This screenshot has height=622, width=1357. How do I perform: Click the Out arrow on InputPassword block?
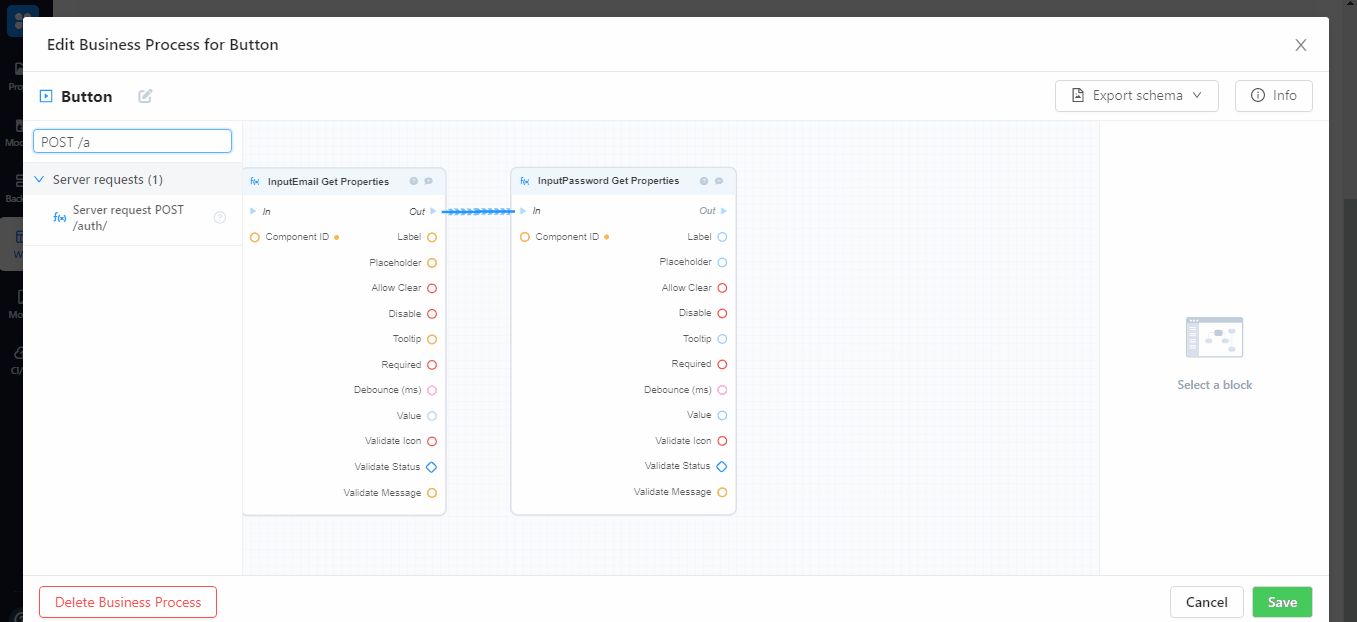(724, 211)
